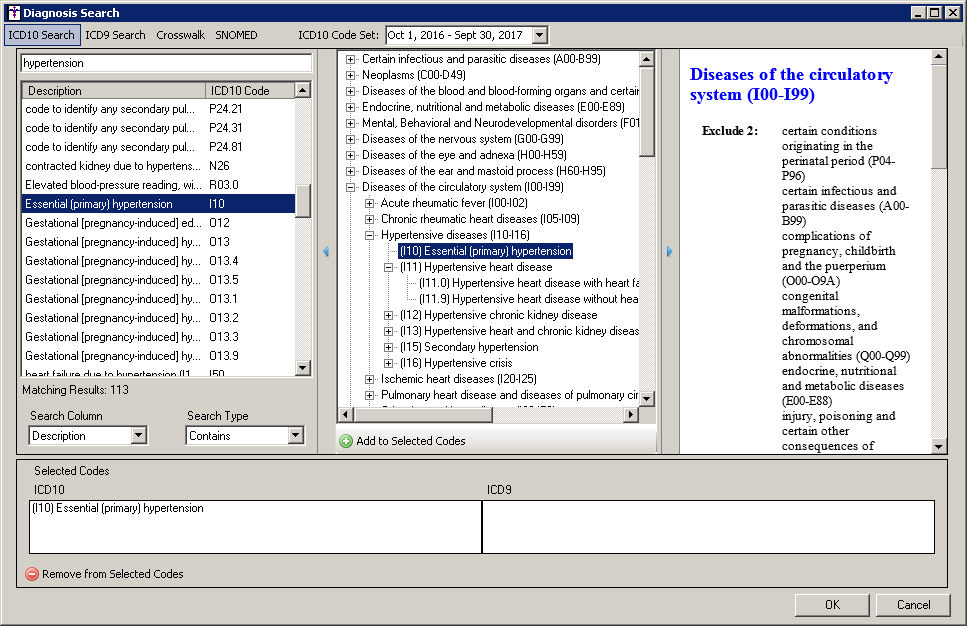Switch to ICD9 Search tab

pyautogui.click(x=115, y=35)
